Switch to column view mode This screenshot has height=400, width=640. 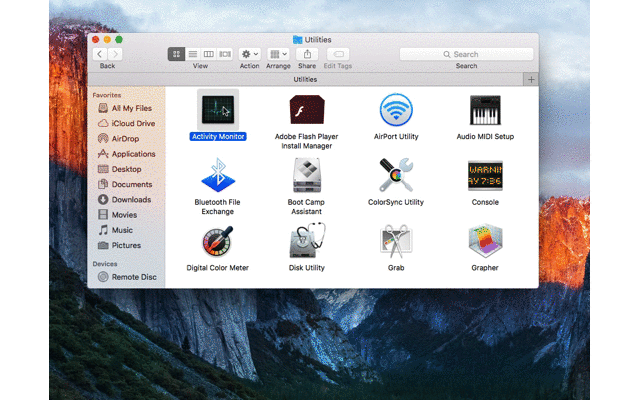point(209,54)
